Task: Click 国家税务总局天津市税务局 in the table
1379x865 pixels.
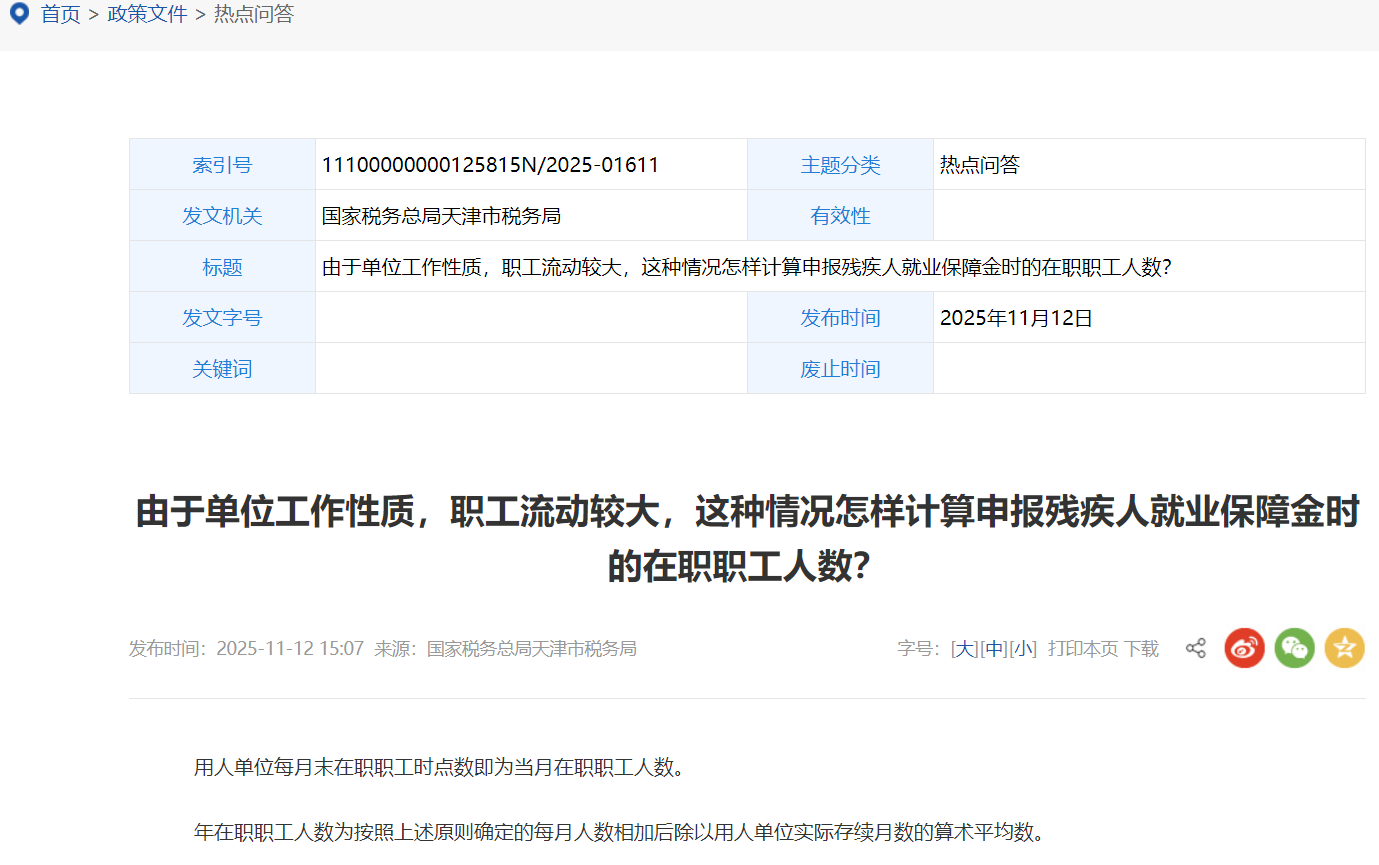Action: pyautogui.click(x=441, y=216)
